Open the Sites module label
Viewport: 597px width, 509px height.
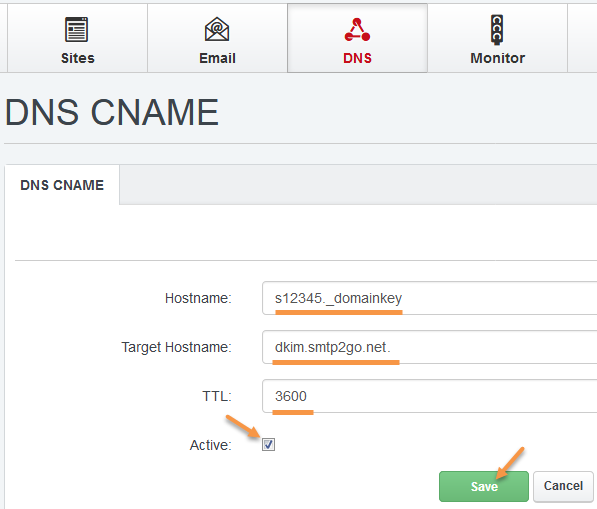tap(78, 58)
